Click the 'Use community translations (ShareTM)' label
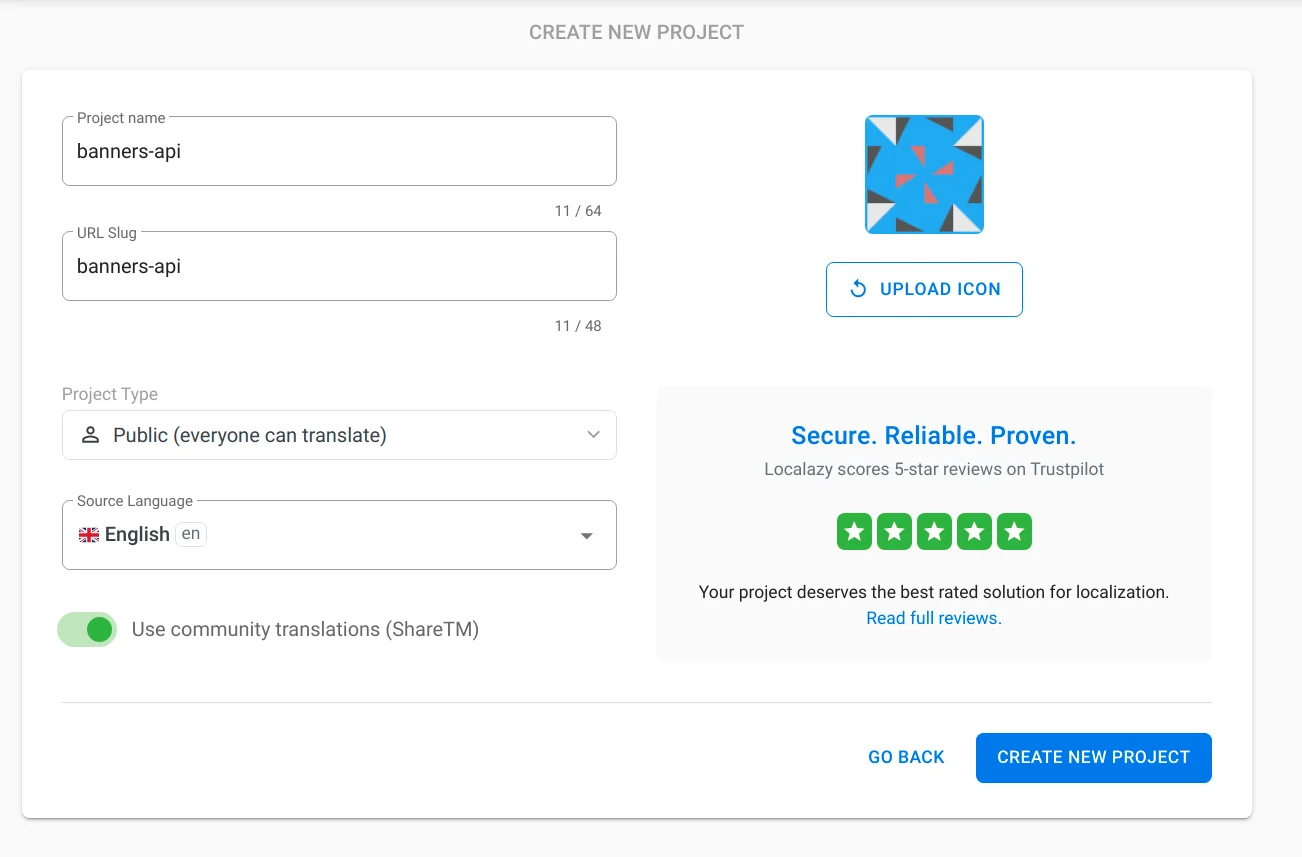This screenshot has width=1302, height=857. click(305, 629)
